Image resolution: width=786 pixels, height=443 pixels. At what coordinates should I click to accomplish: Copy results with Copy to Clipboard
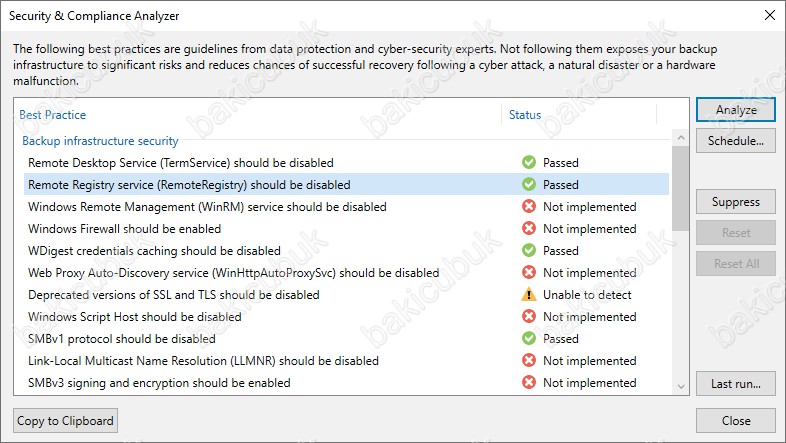(66, 421)
